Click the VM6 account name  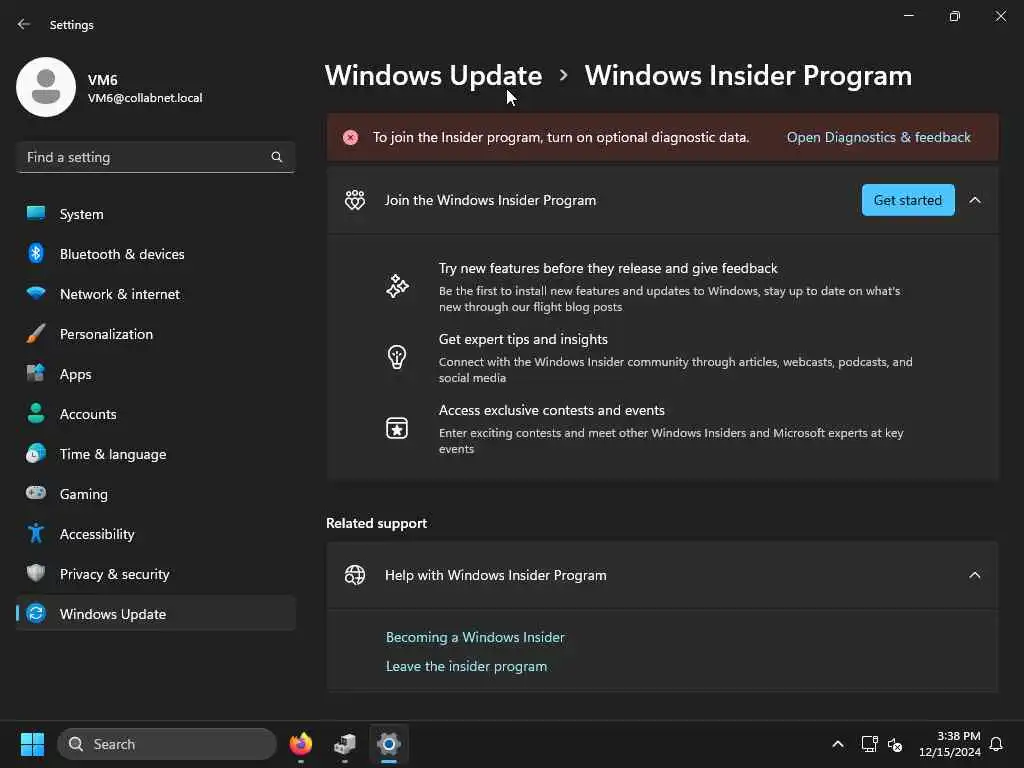pos(103,80)
